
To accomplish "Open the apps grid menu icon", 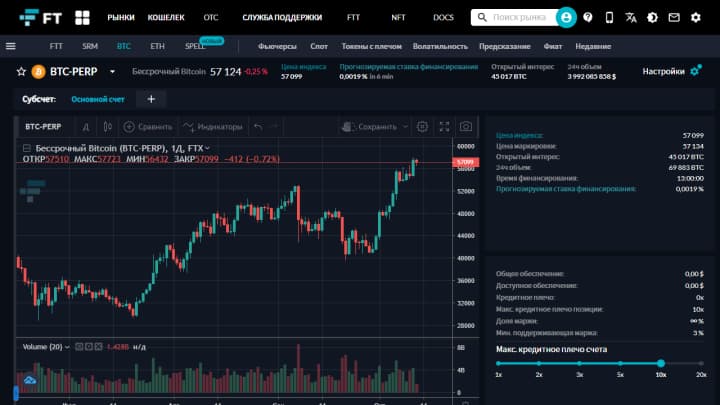I will pos(82,17).
